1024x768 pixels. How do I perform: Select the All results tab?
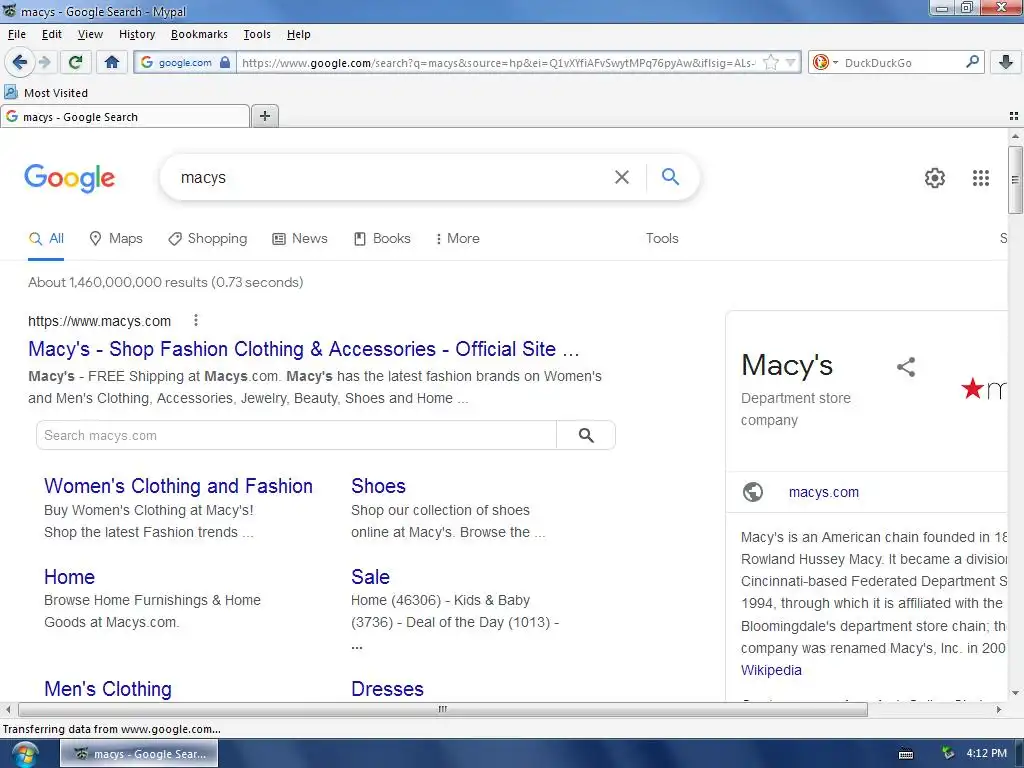click(46, 238)
